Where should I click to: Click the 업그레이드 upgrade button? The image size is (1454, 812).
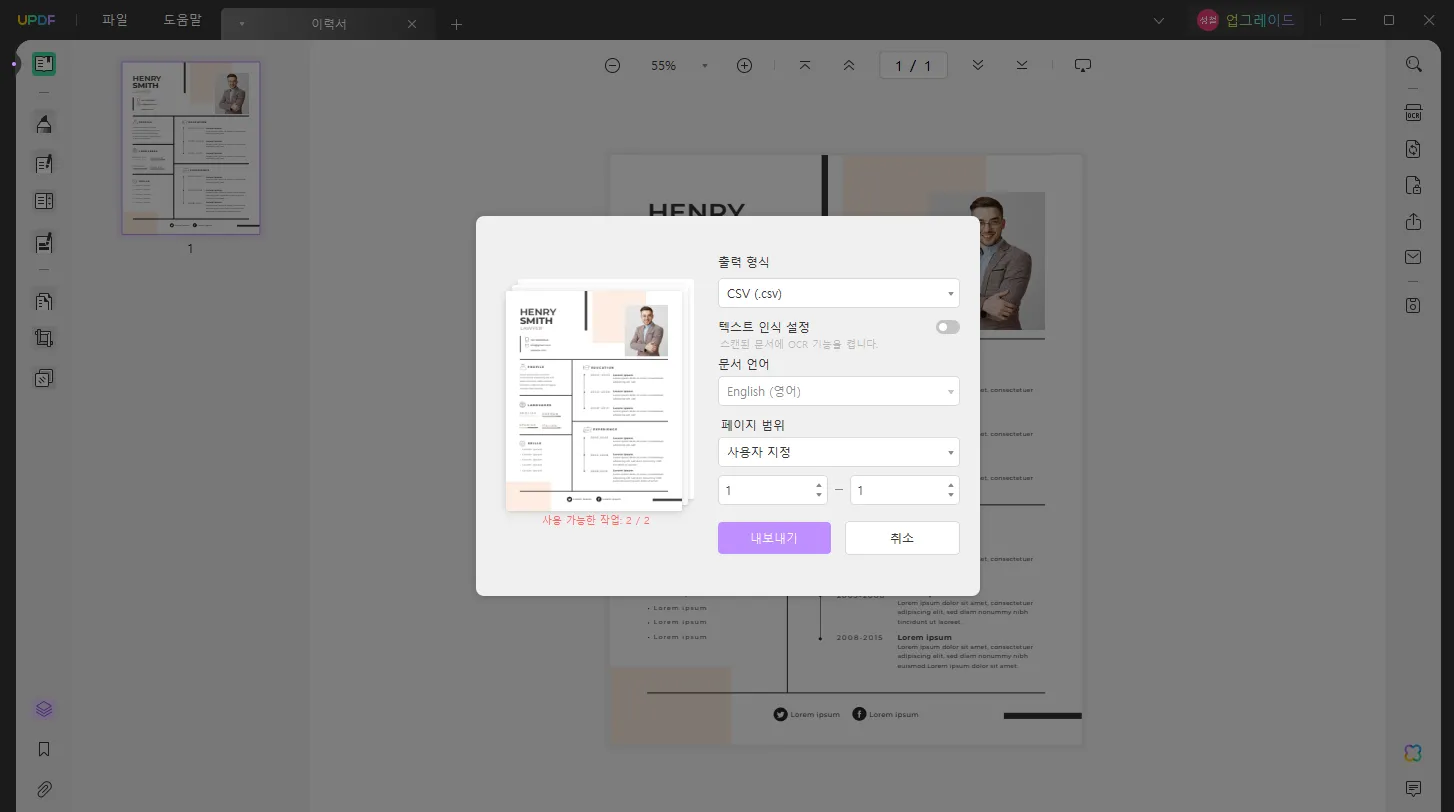coord(1247,20)
